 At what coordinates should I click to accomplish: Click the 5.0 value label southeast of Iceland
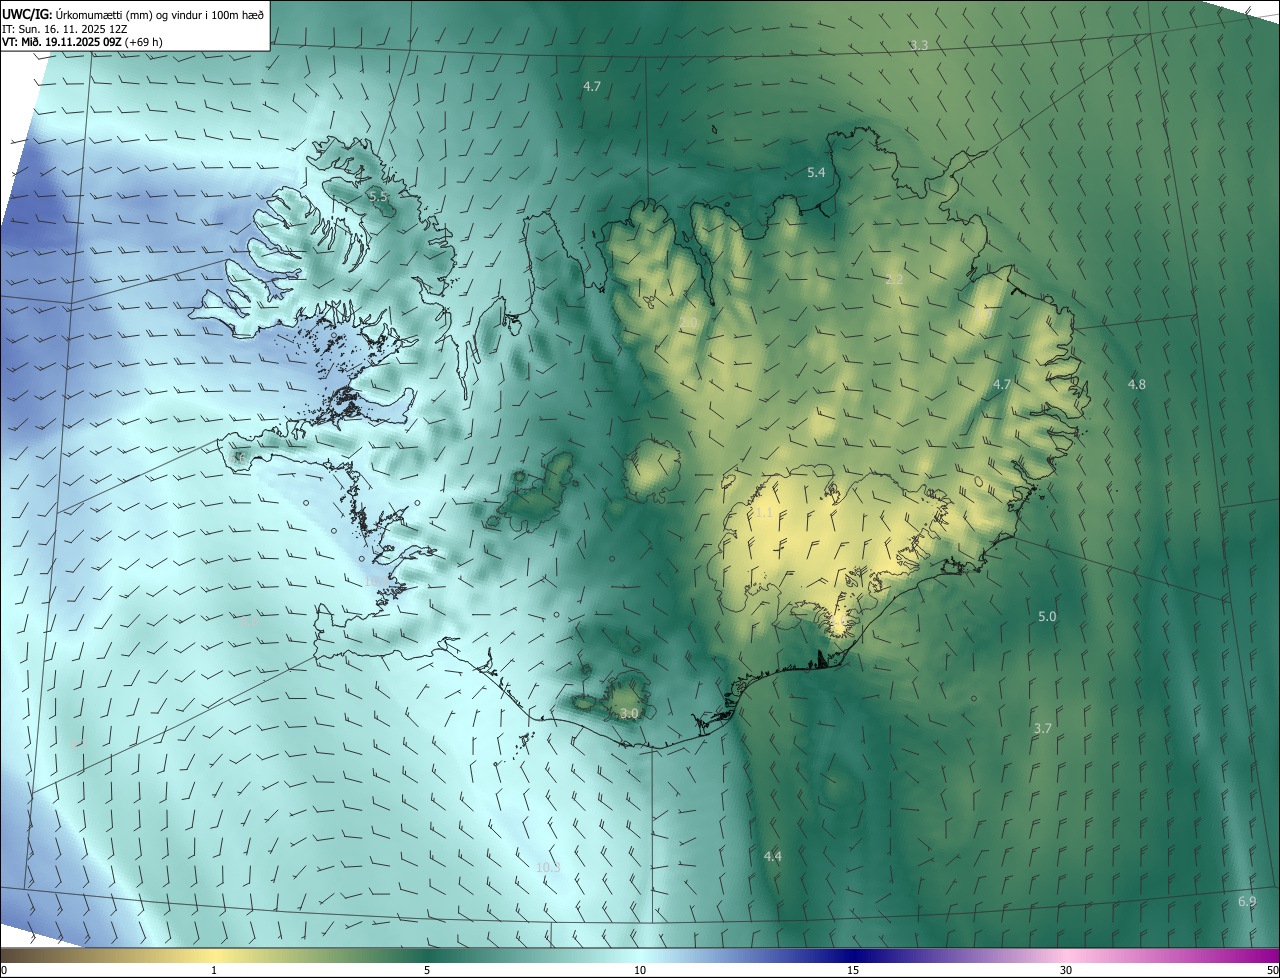coord(1047,617)
